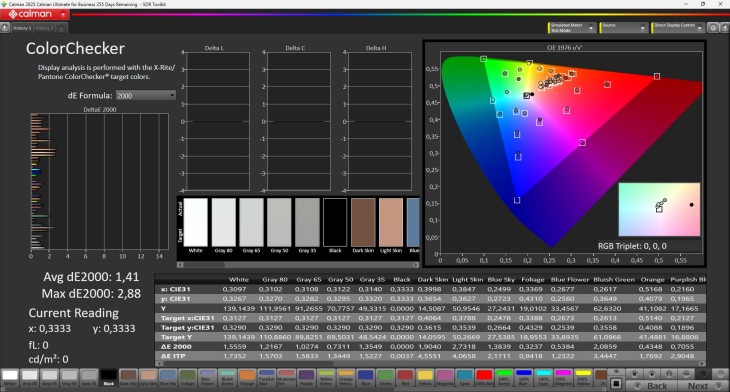
Task: Go to previous page with Back
Action: click(x=651, y=385)
